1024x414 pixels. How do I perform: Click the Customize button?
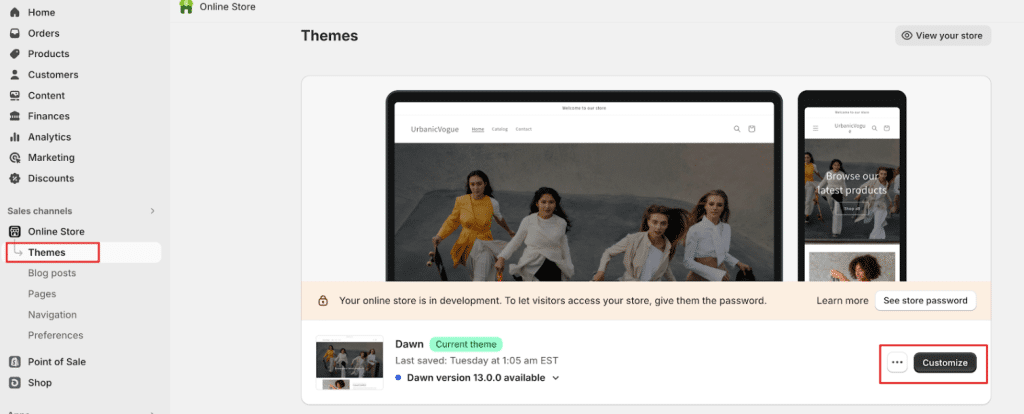click(945, 362)
